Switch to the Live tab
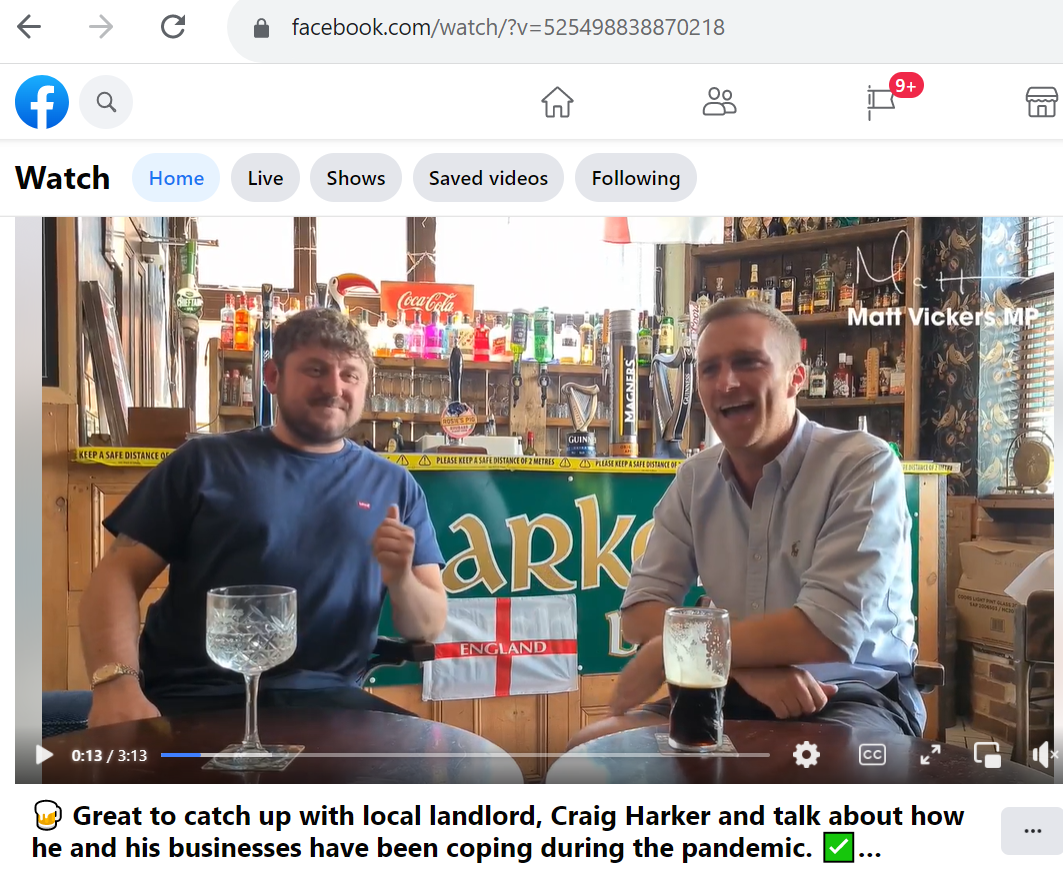1063x878 pixels. (x=265, y=178)
